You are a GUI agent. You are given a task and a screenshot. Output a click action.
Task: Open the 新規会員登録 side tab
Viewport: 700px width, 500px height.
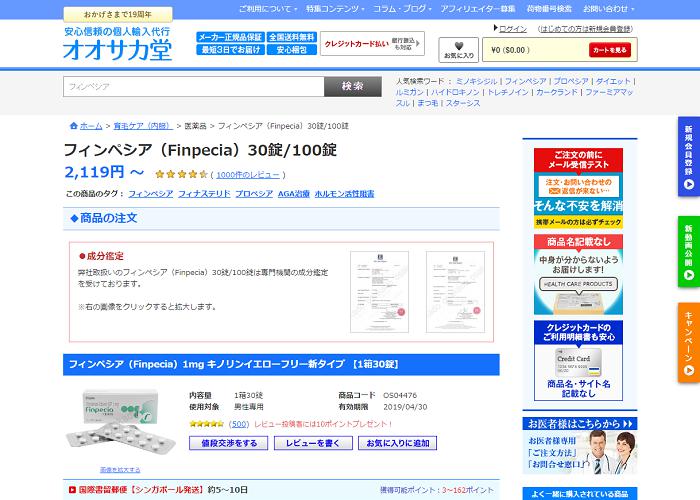point(689,157)
